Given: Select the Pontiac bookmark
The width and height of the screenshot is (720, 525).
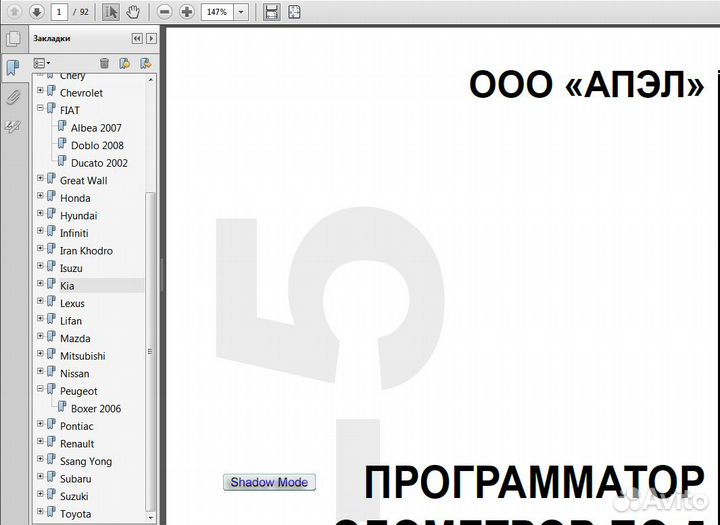Looking at the screenshot, I should click(x=76, y=426).
